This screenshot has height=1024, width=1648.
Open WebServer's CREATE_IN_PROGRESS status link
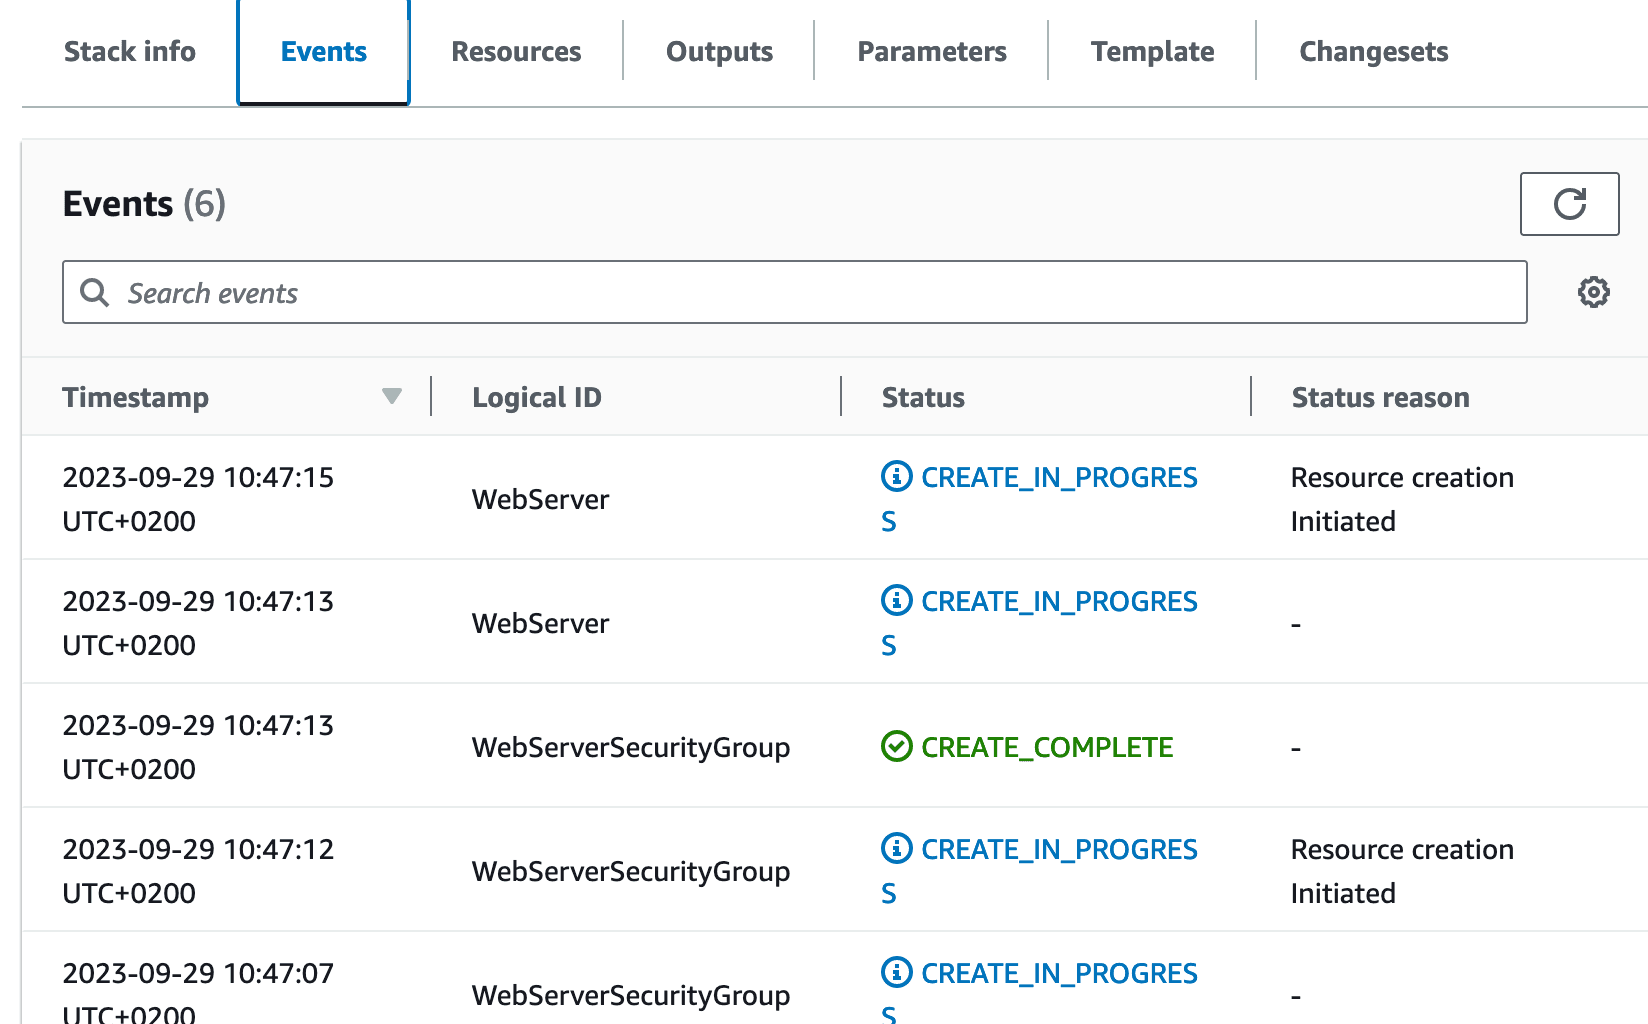click(1059, 477)
